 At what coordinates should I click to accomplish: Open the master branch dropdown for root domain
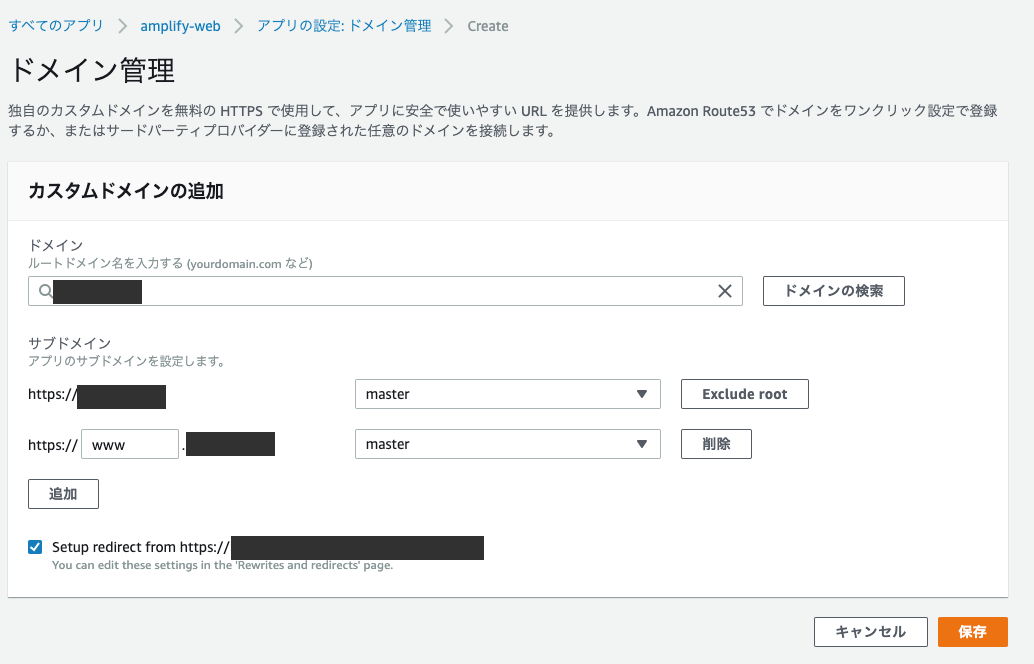pyautogui.click(x=507, y=394)
